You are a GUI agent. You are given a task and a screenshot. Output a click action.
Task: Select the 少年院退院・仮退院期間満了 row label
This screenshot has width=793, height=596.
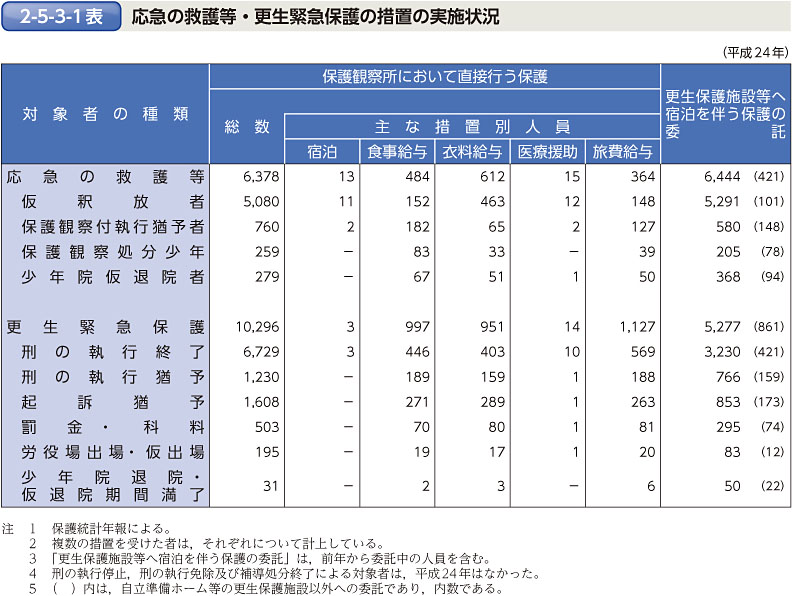point(113,486)
